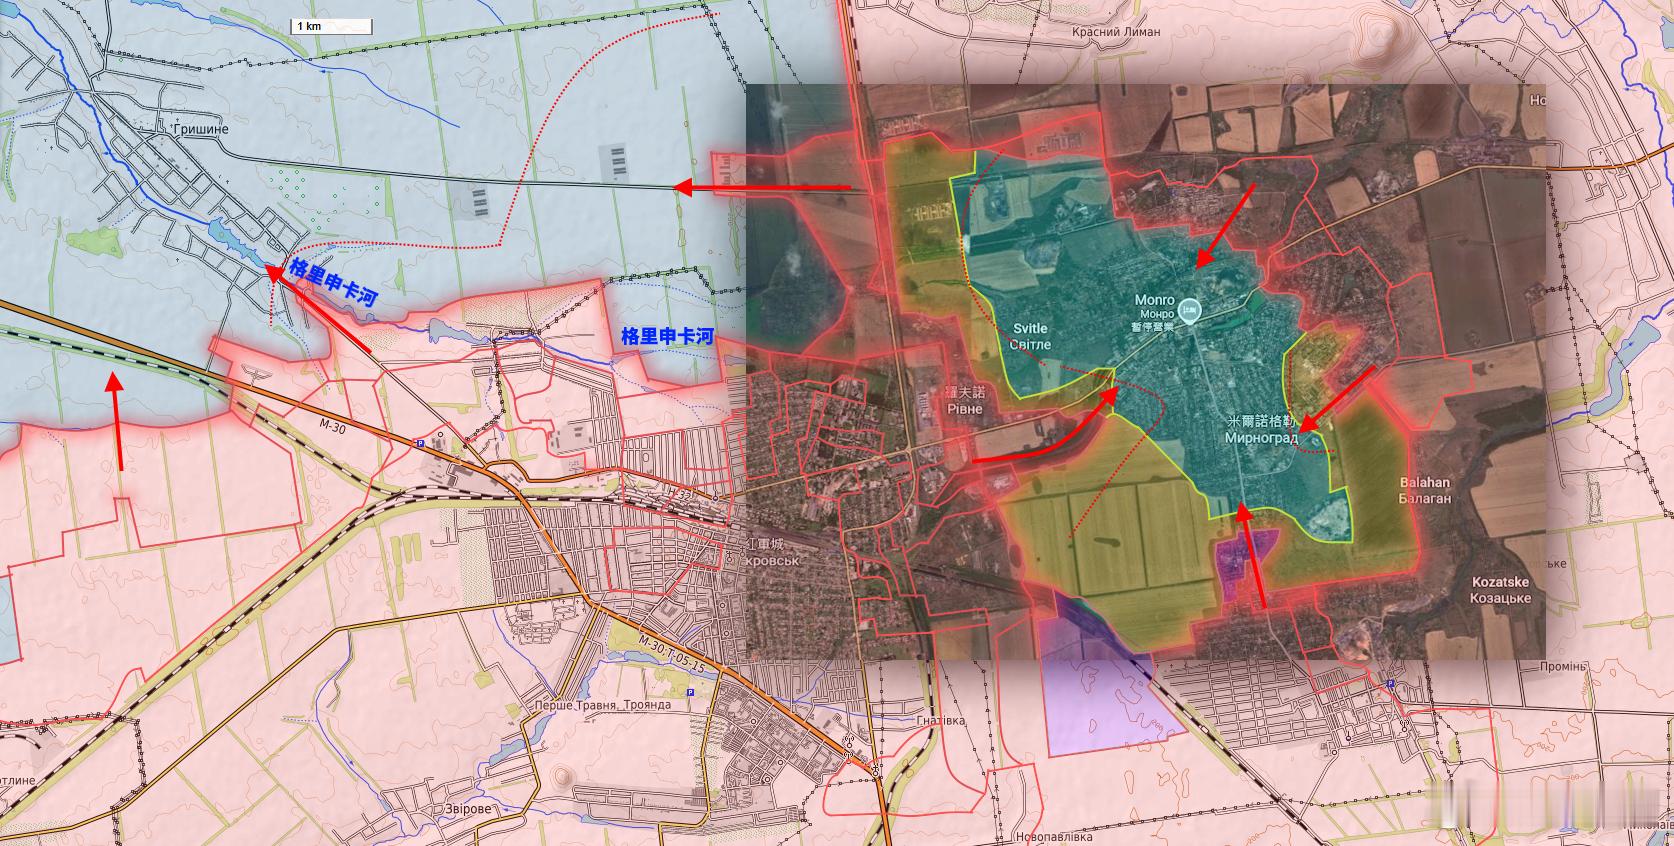Select the Рівне label
The image size is (1674, 846).
965,408
